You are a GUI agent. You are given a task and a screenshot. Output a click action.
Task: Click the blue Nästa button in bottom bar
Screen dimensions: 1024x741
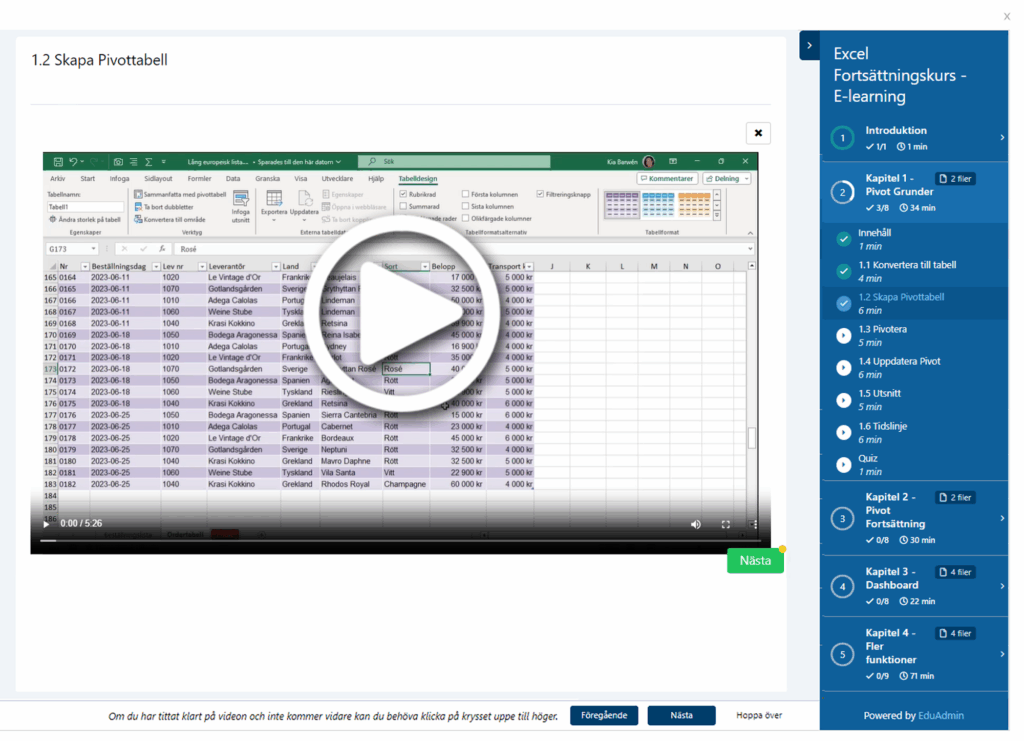(681, 716)
